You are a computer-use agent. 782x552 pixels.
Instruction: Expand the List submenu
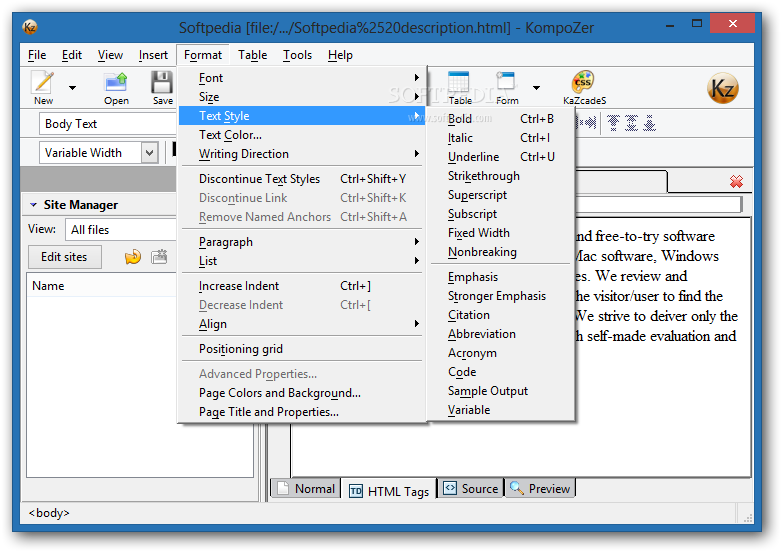pos(302,261)
